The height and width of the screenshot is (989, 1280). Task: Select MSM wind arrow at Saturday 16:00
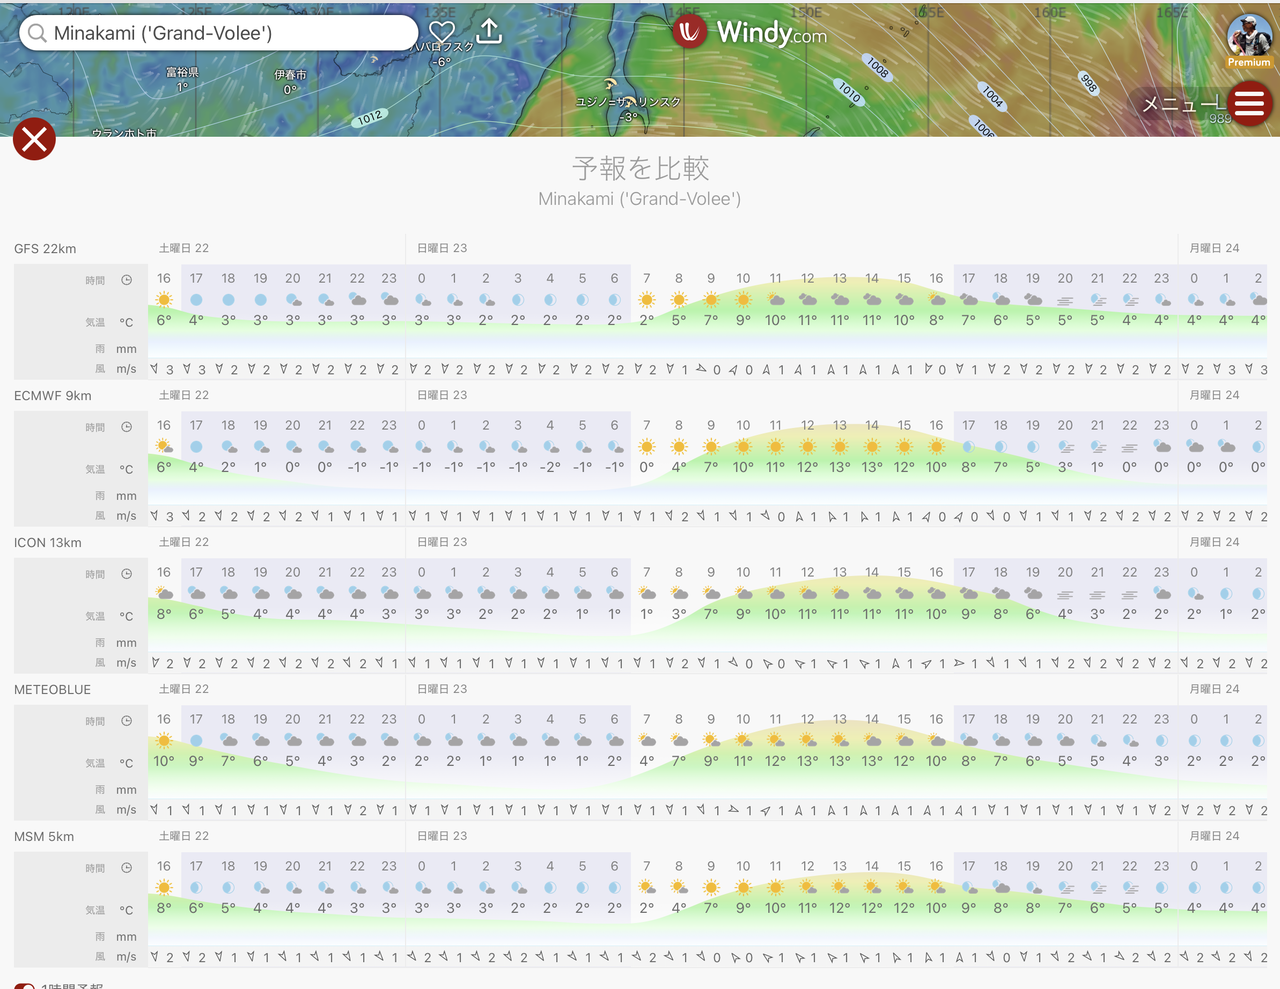click(155, 957)
